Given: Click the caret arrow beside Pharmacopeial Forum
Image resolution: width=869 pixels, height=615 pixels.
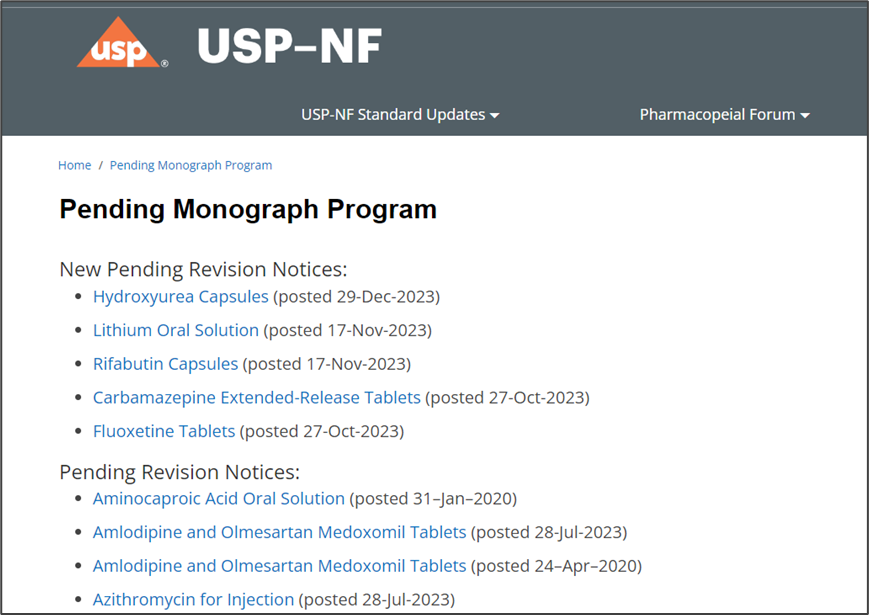Looking at the screenshot, I should 805,115.
